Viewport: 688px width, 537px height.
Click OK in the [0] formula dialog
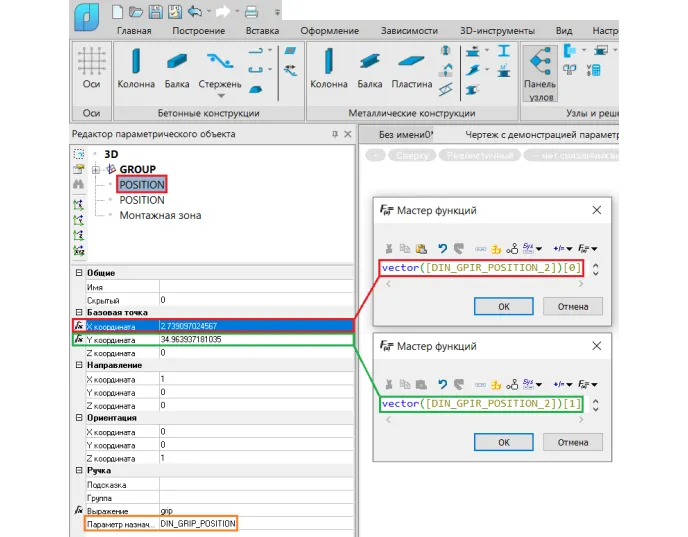pyautogui.click(x=504, y=306)
